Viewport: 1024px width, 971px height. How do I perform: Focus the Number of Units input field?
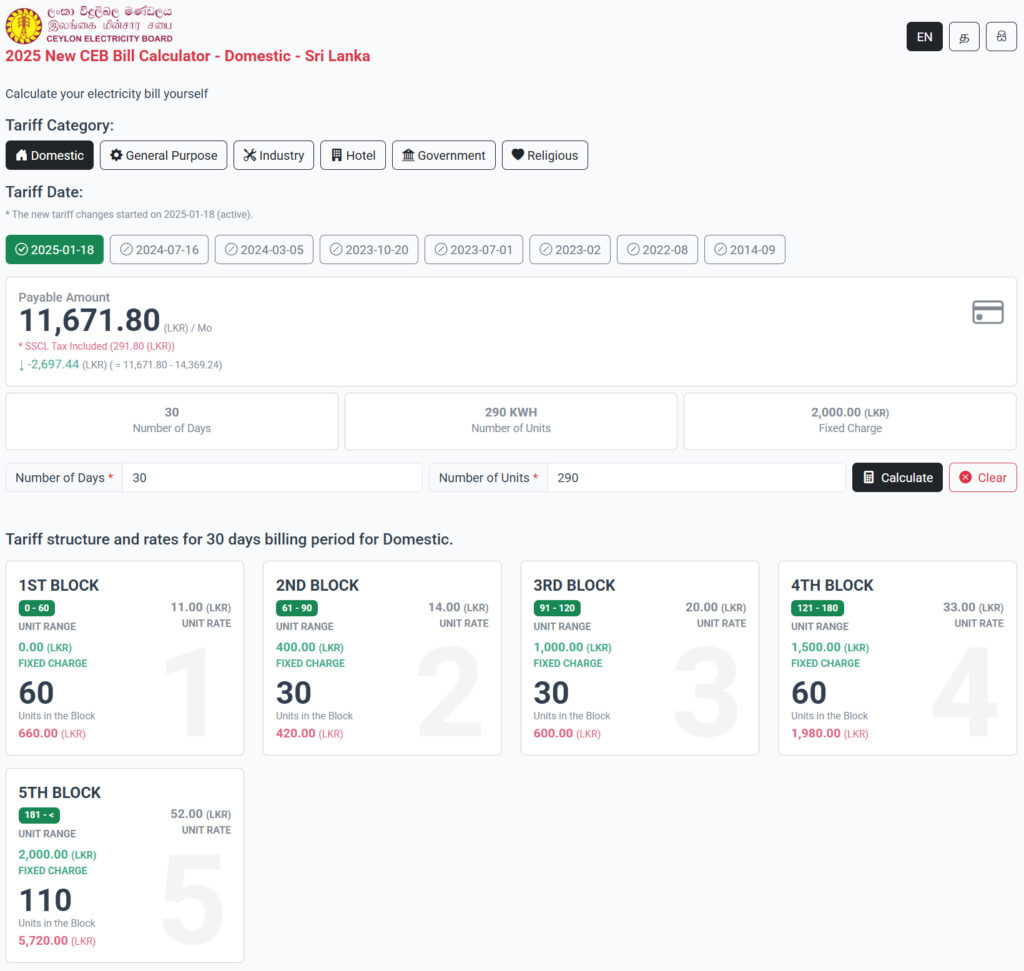click(696, 477)
